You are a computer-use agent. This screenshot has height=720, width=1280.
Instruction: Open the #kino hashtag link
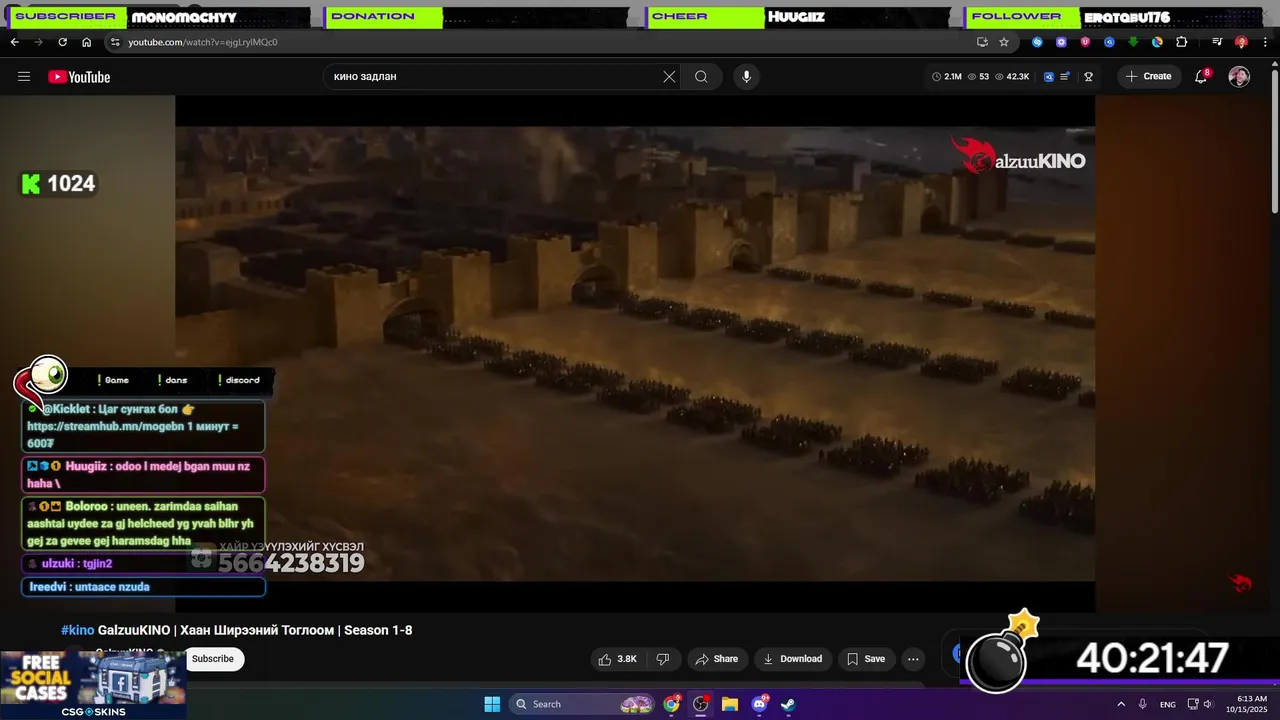(x=78, y=630)
